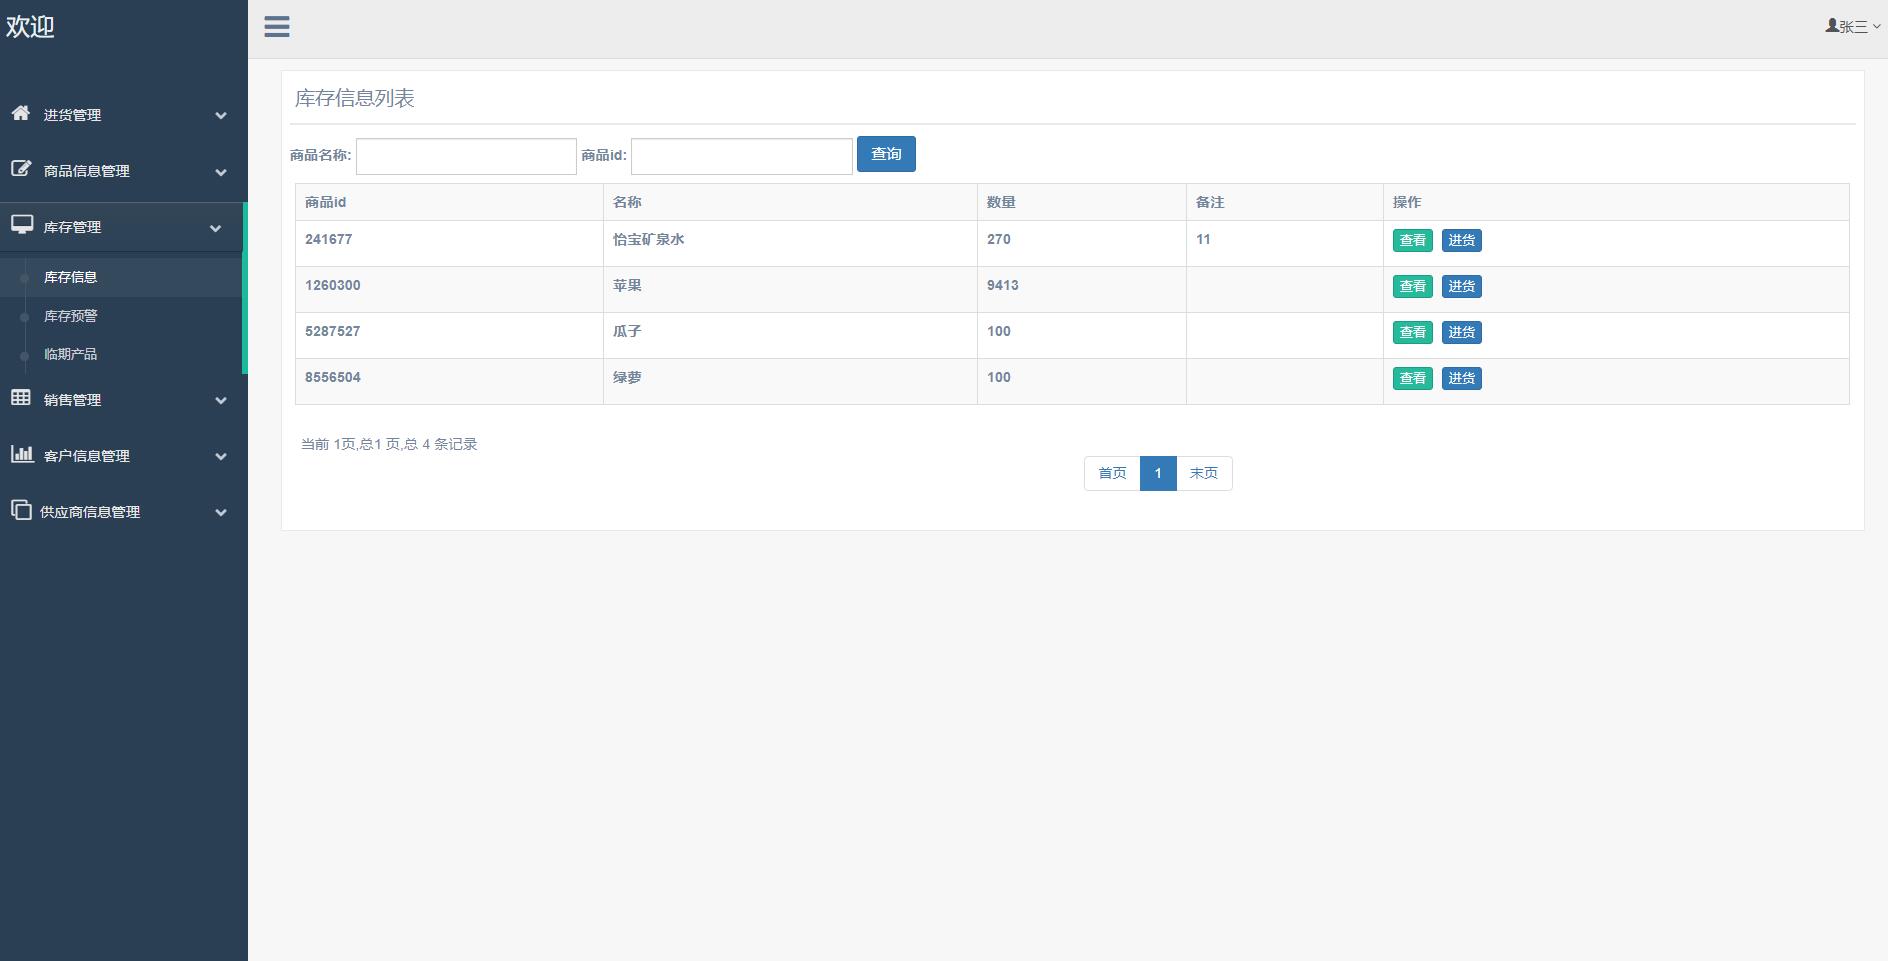Viewport: 1888px width, 961px height.
Task: Click the bar chart icon beside 客户信息管理
Action: coord(22,454)
